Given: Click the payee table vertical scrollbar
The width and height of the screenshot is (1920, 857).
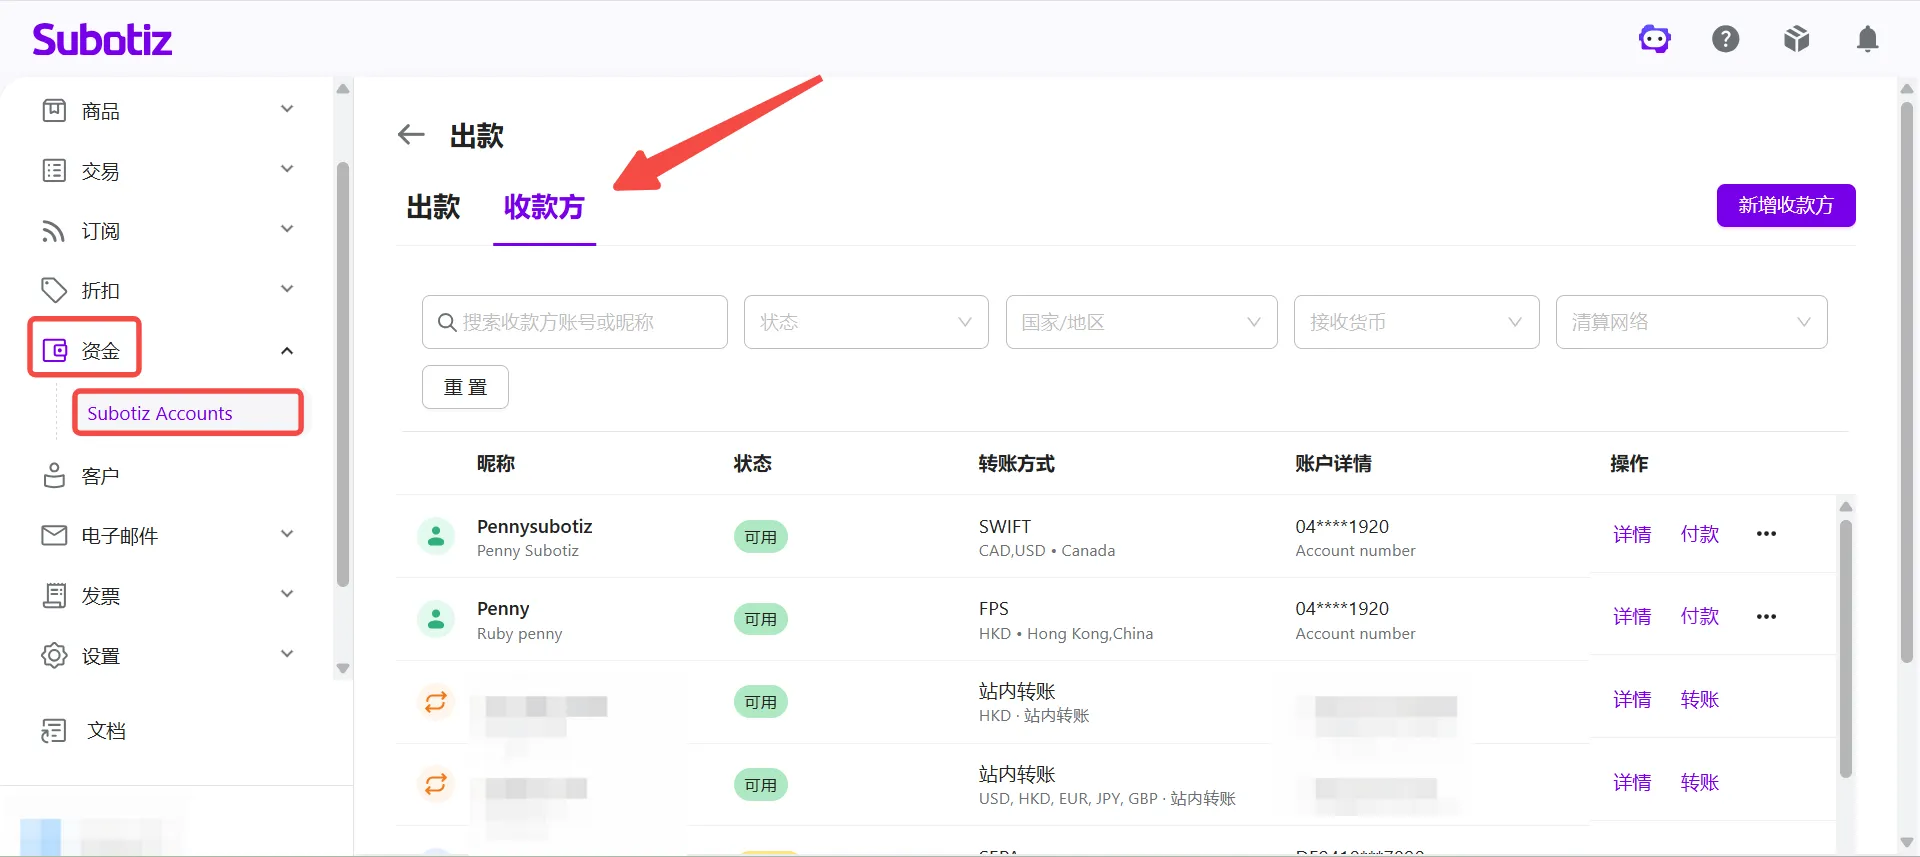Looking at the screenshot, I should (1846, 648).
